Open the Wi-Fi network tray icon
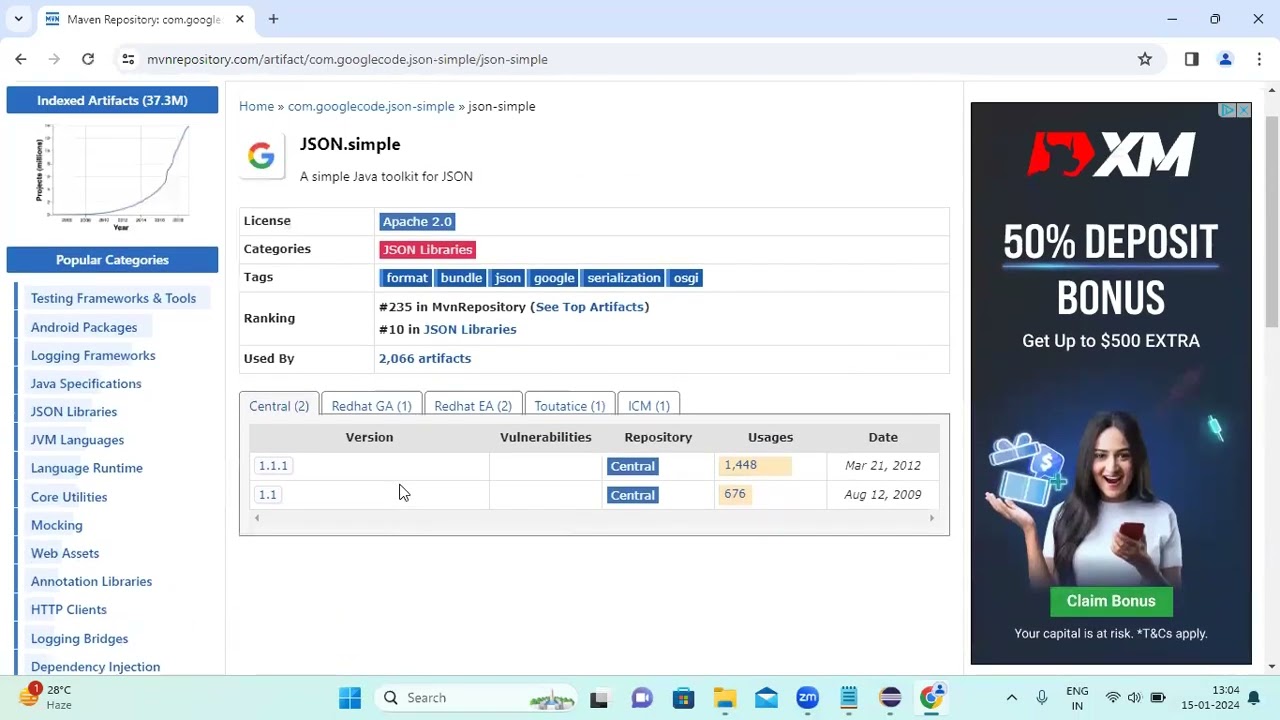1280x720 pixels. pyautogui.click(x=1112, y=698)
